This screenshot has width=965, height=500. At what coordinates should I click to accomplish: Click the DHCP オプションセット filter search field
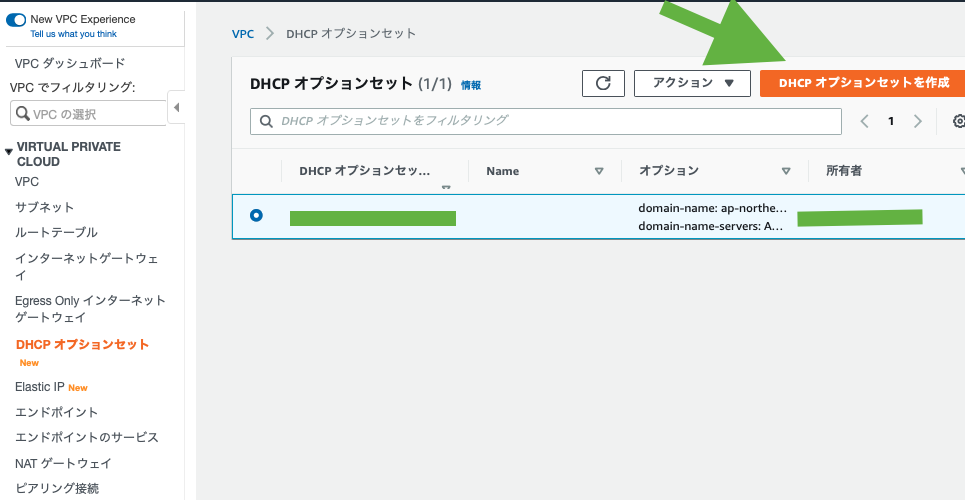[545, 121]
